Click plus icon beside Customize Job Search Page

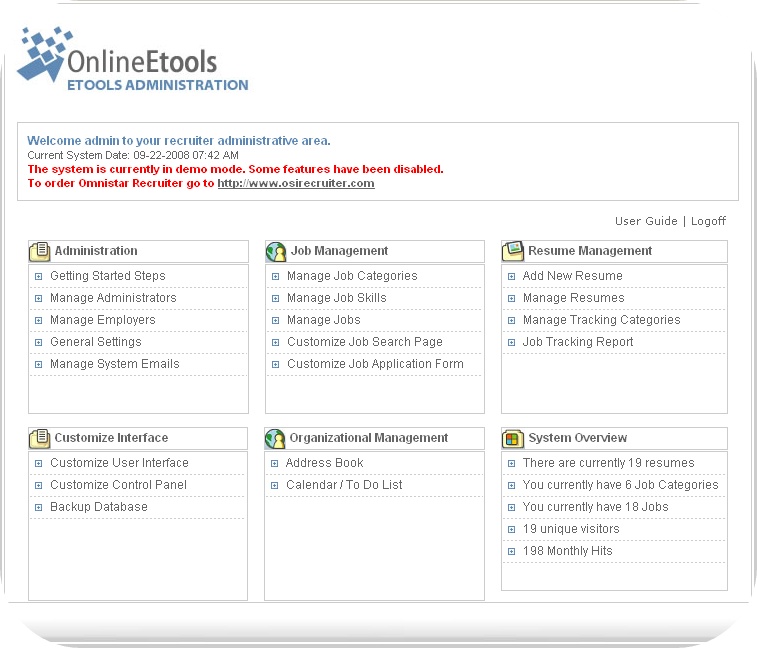pos(275,343)
